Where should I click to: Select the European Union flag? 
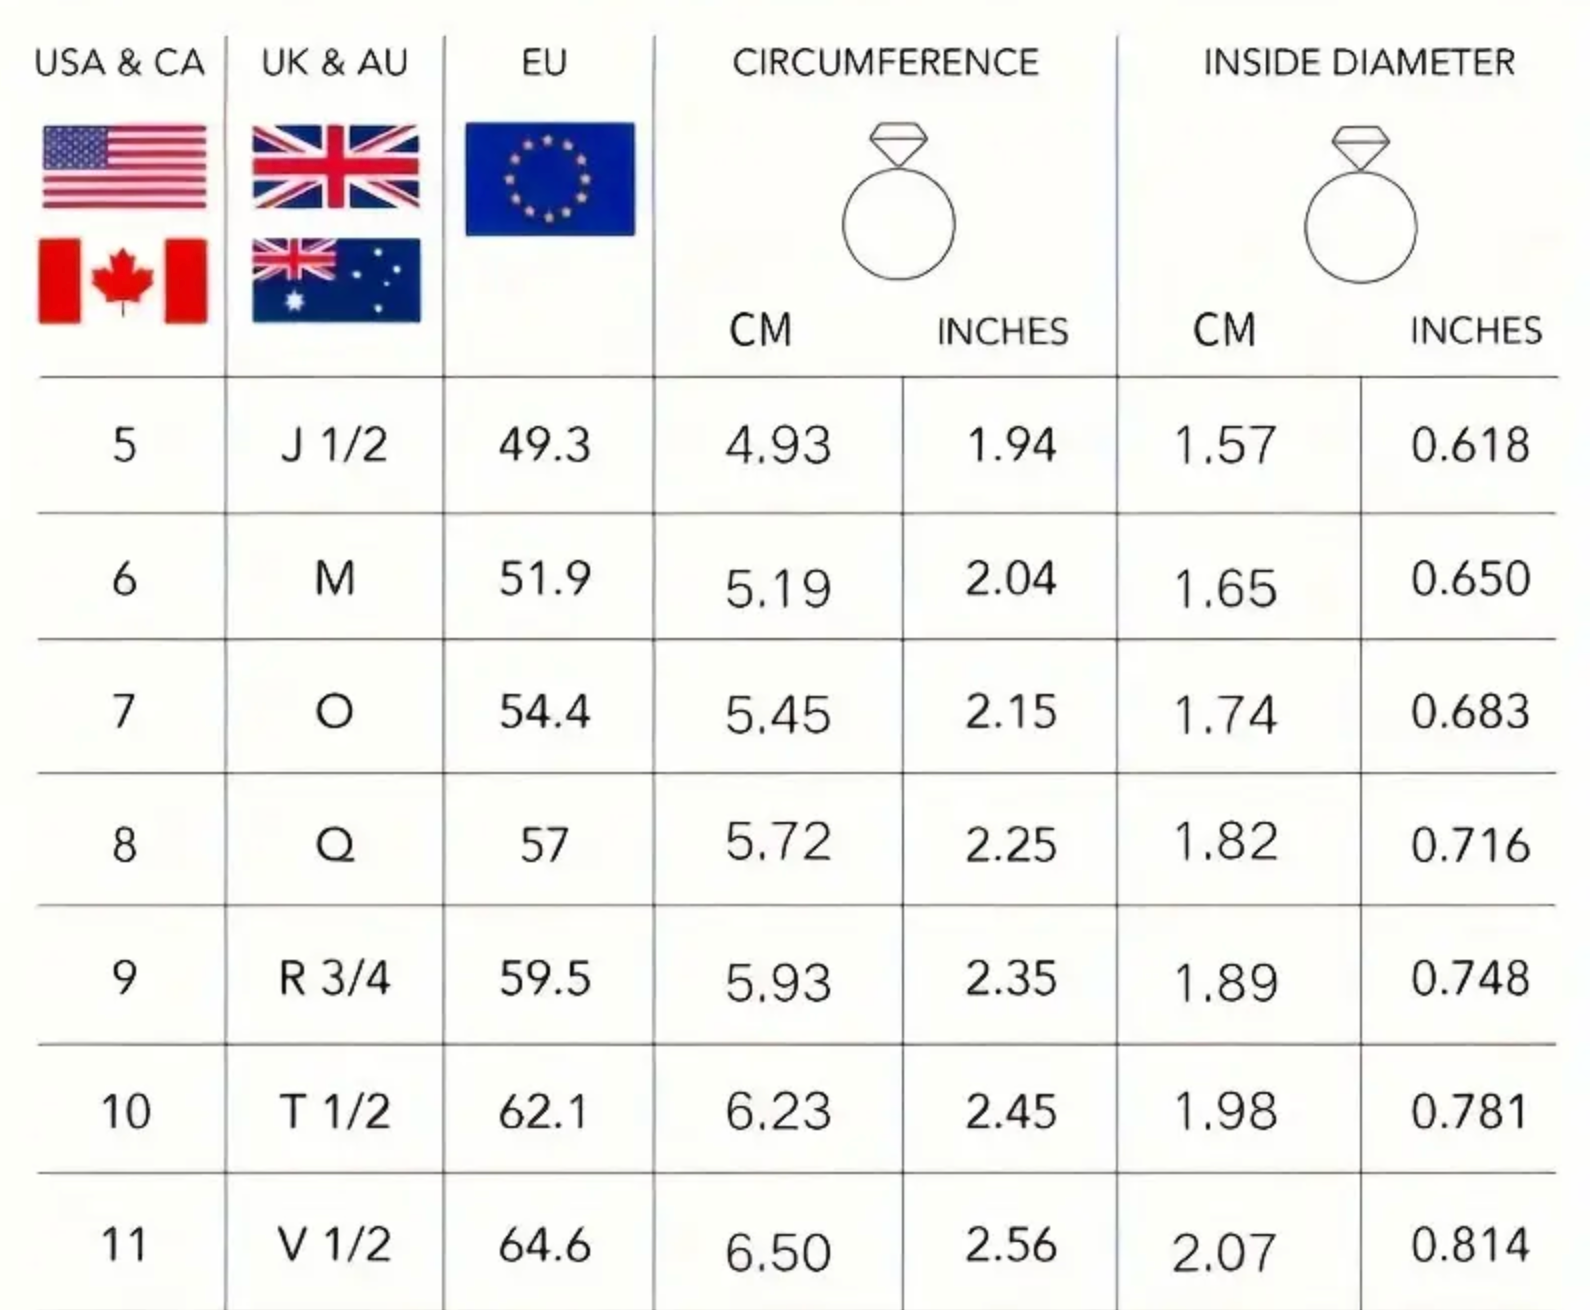(x=550, y=179)
